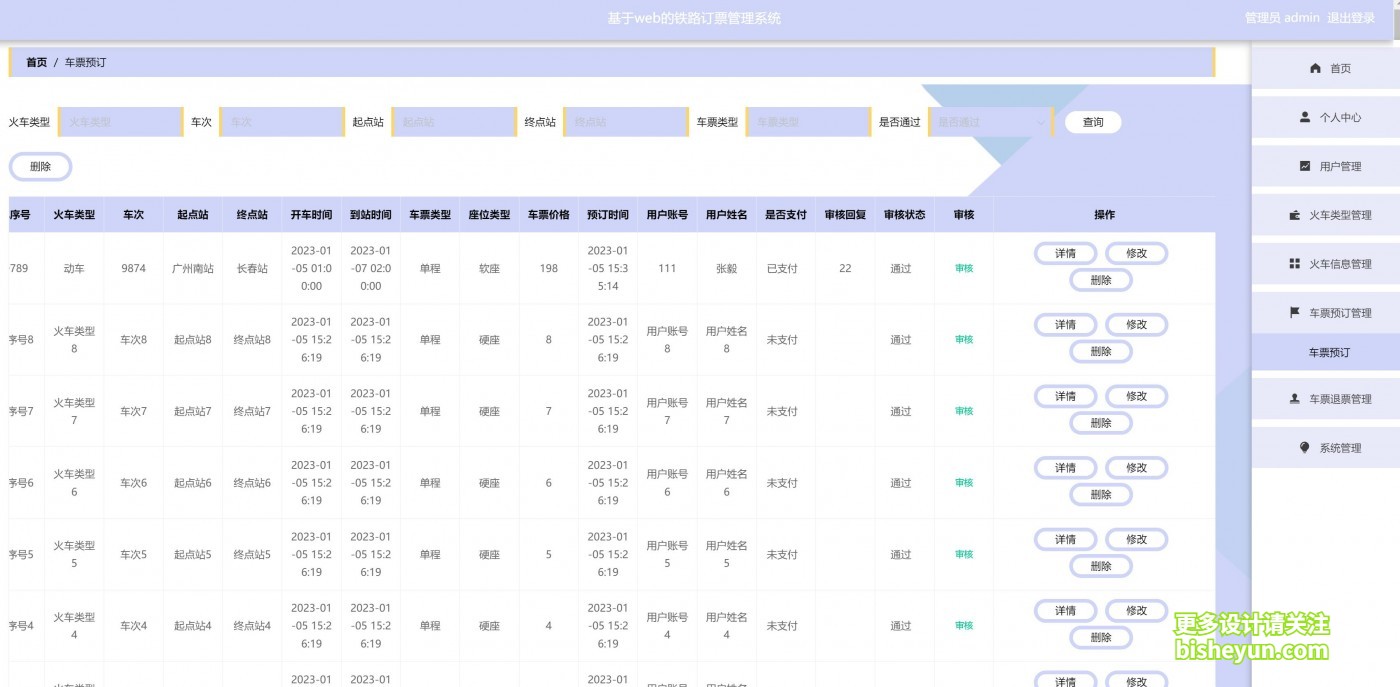Select the 车票预订 submenu item

point(1326,352)
